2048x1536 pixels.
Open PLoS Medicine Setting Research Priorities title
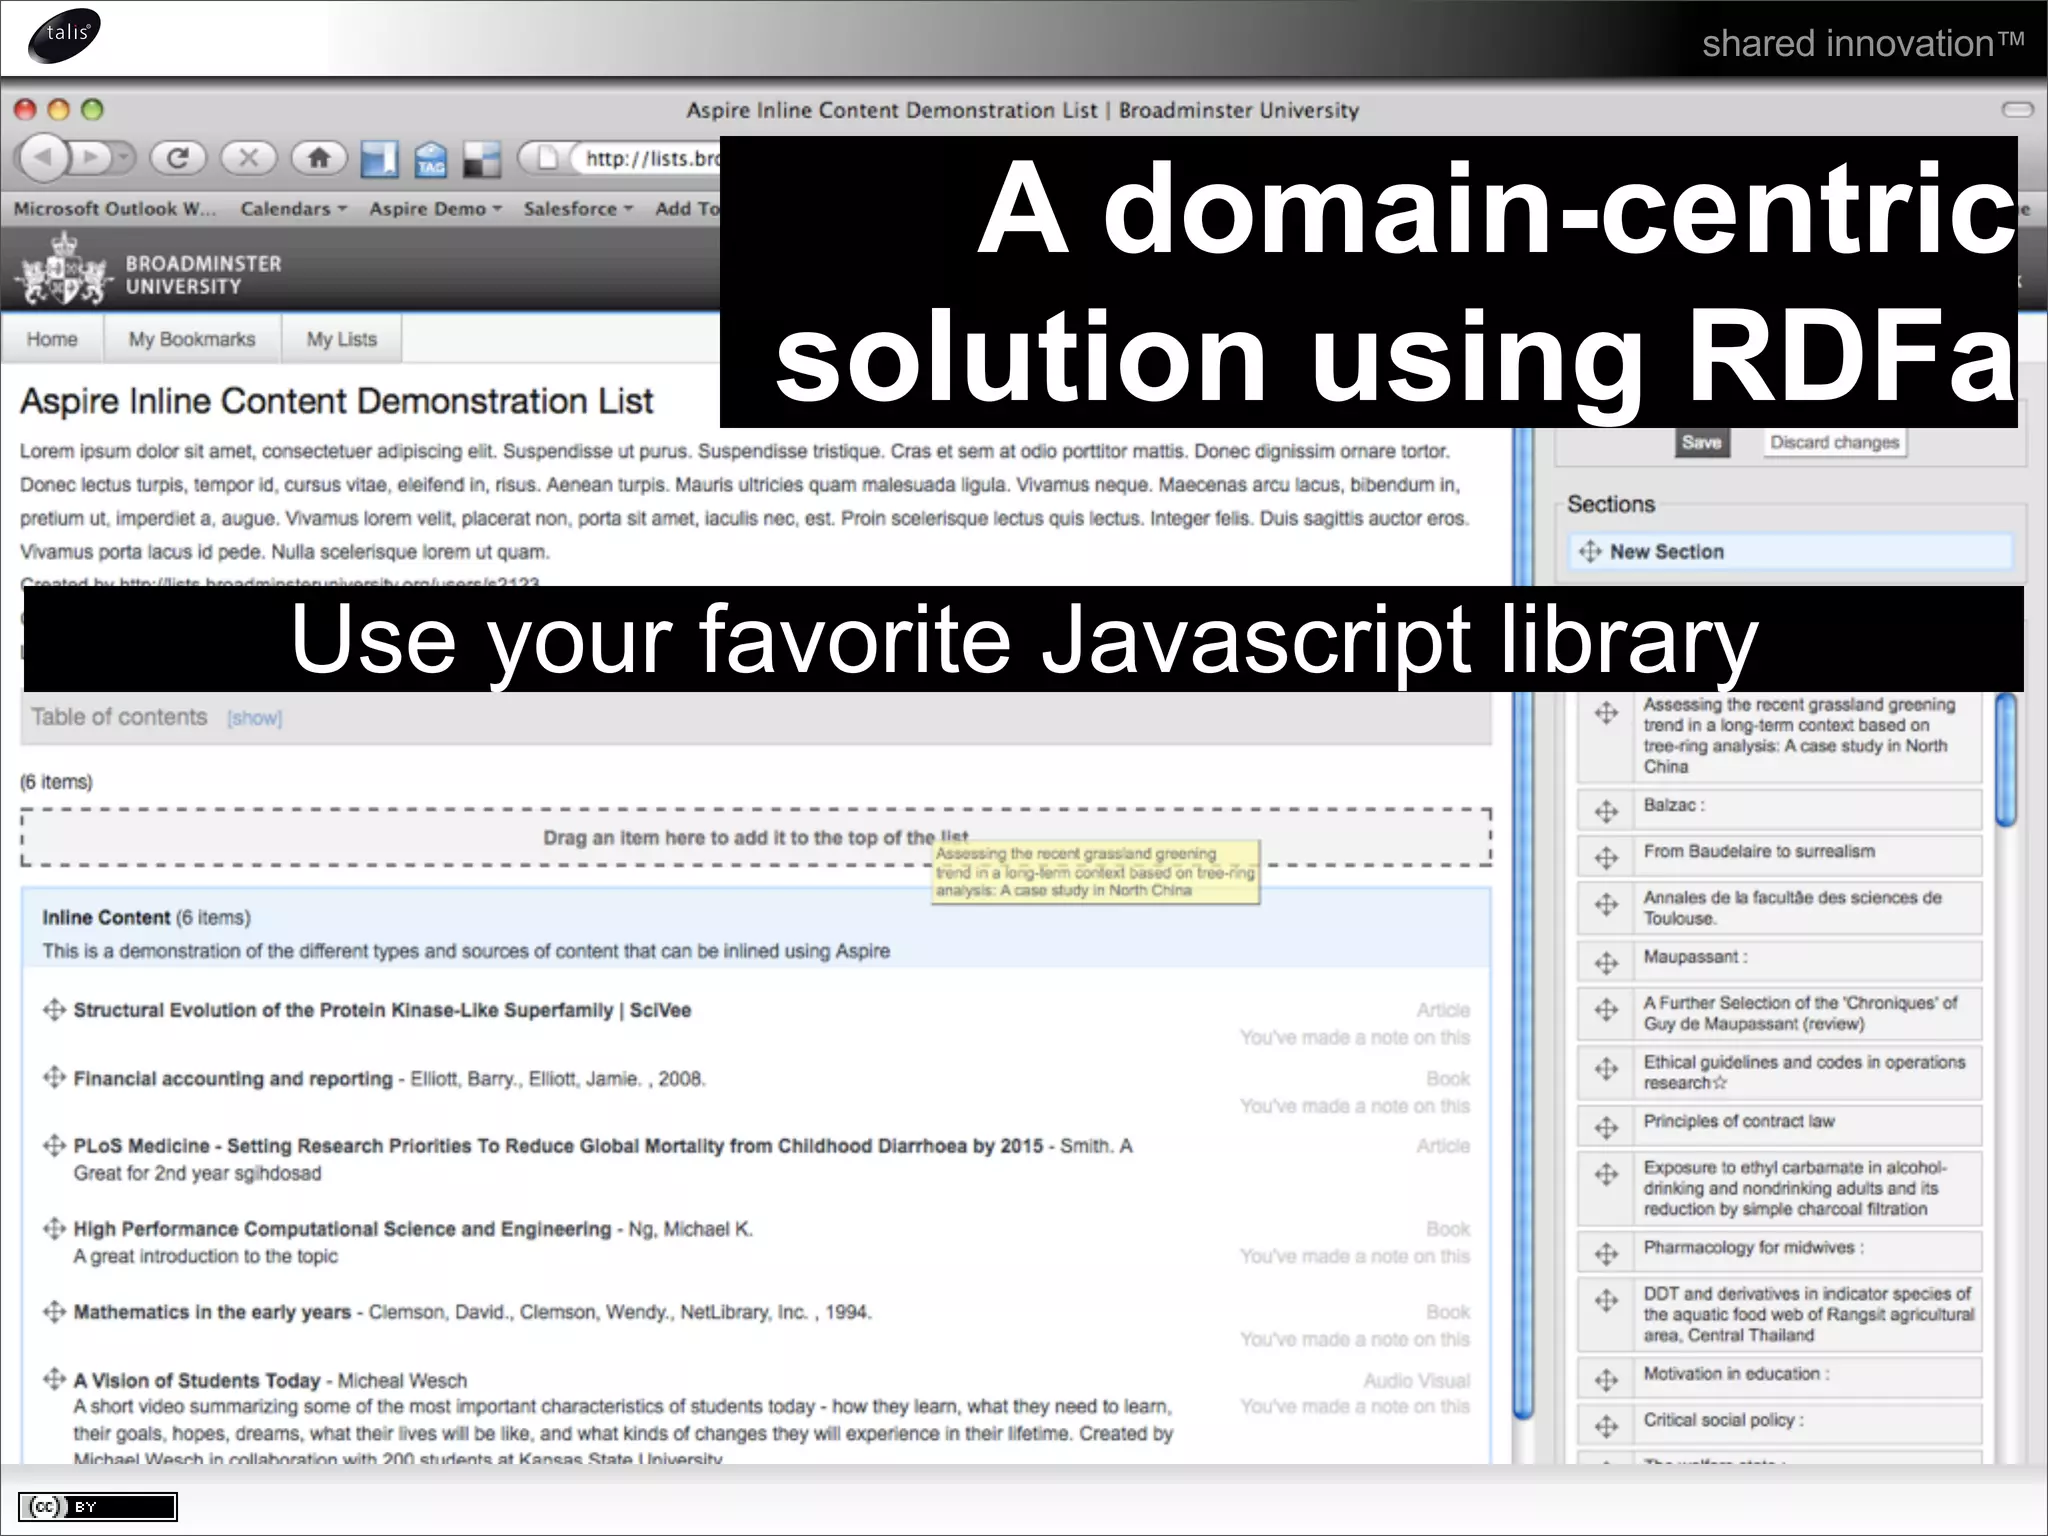click(x=558, y=1146)
